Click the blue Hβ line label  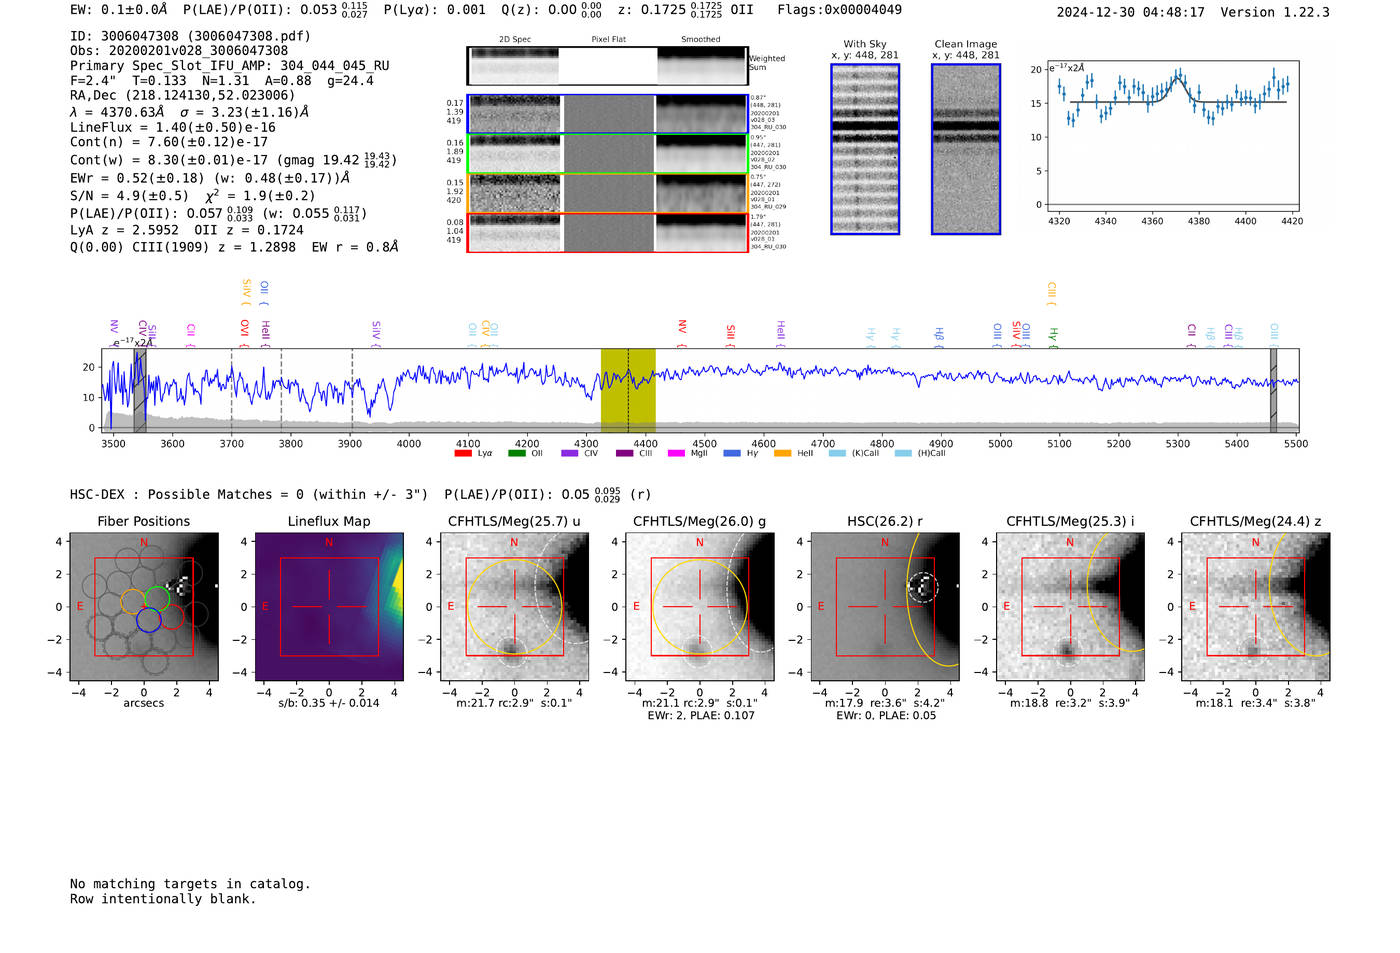pos(939,336)
